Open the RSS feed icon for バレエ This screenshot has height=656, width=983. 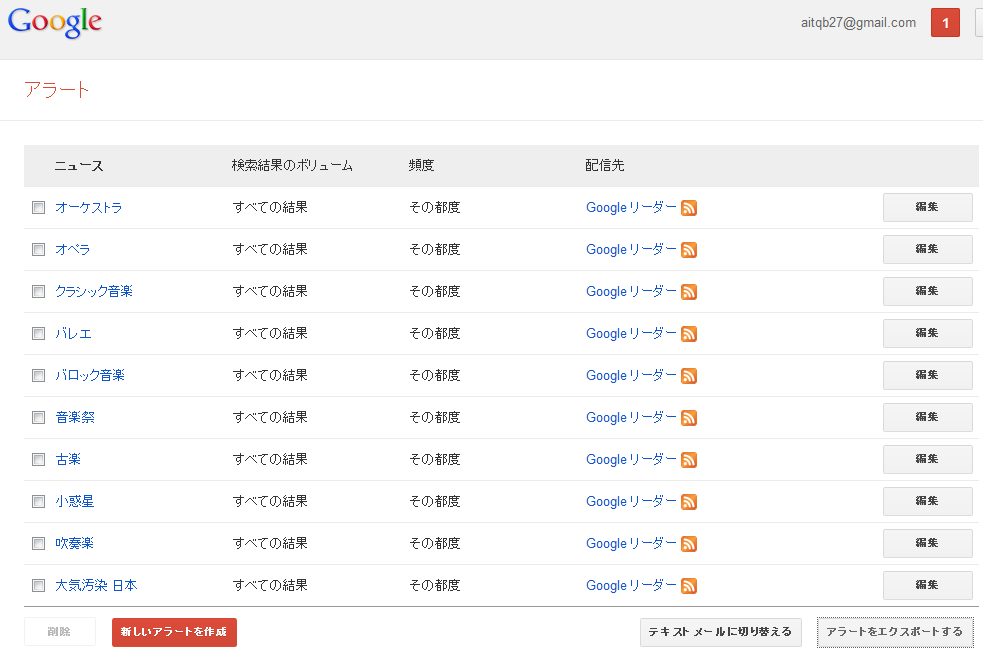(x=689, y=334)
